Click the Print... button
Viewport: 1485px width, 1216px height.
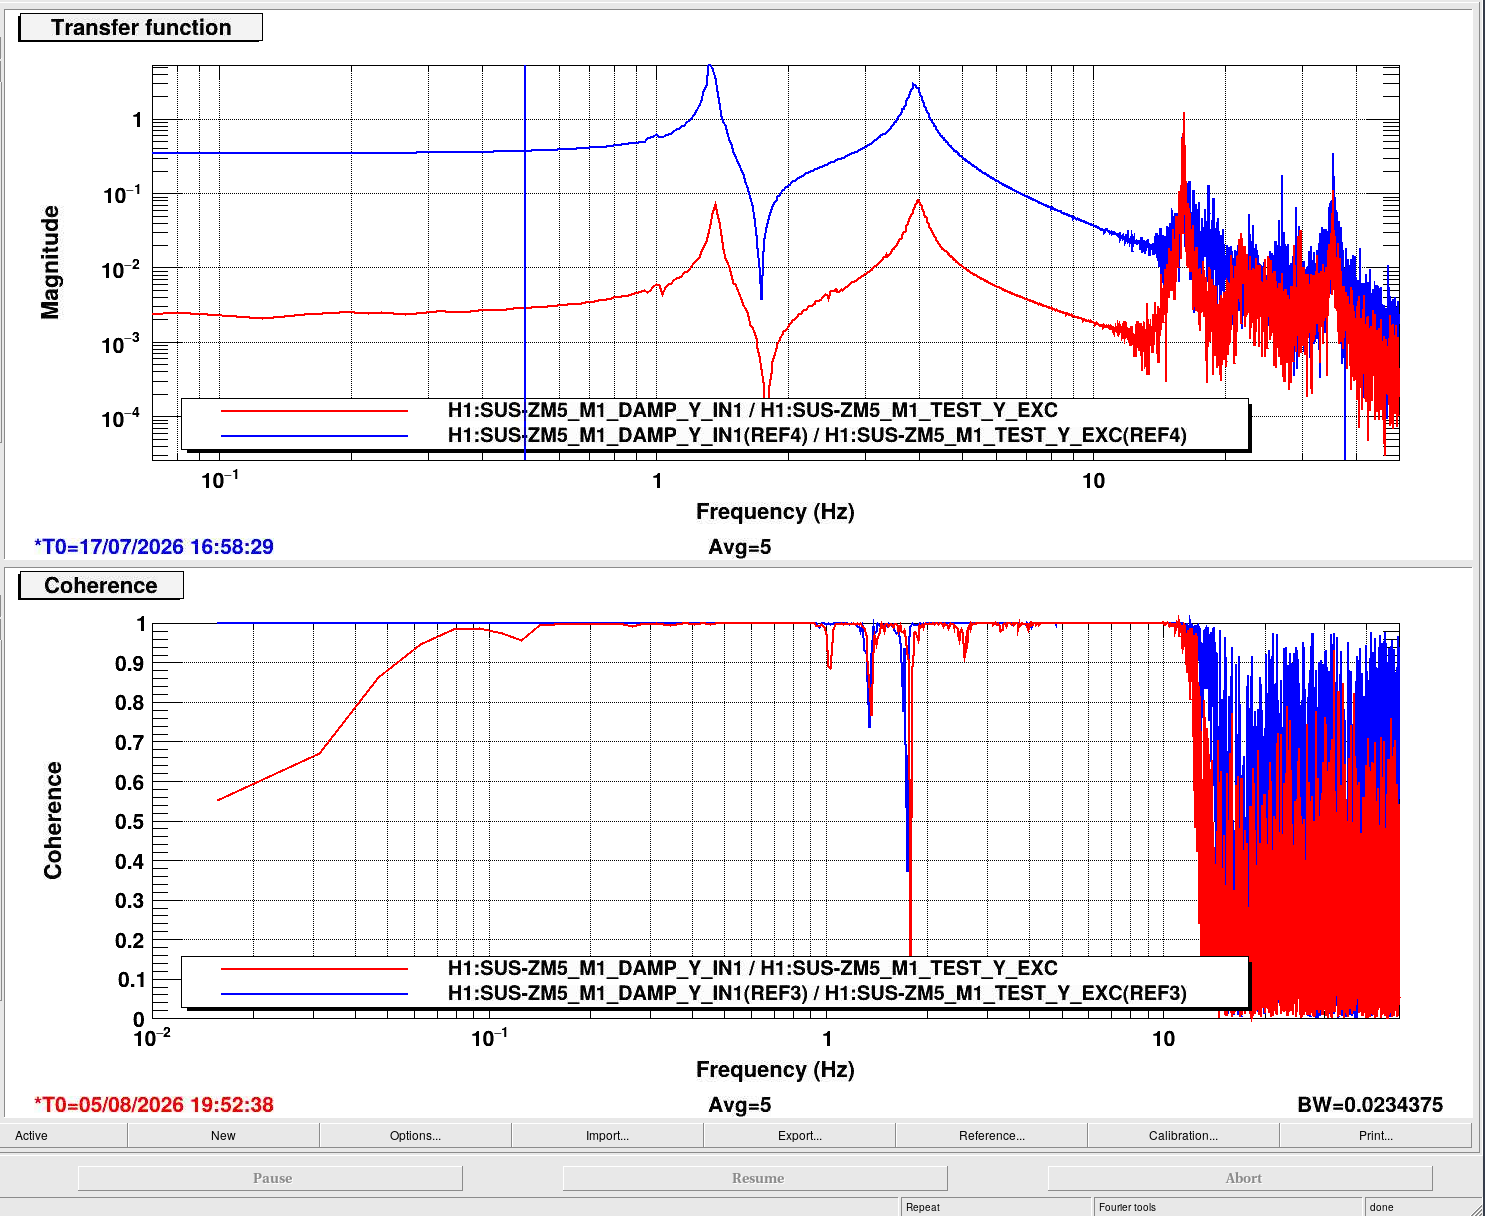tap(1375, 1135)
